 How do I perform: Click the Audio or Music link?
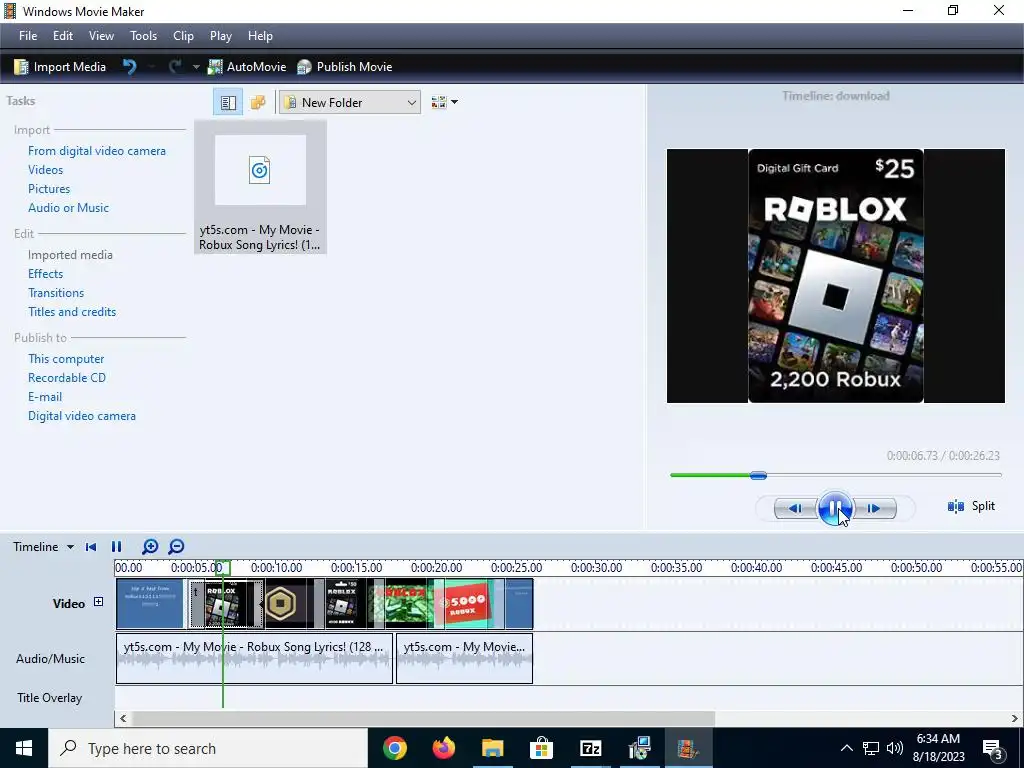[x=69, y=208]
